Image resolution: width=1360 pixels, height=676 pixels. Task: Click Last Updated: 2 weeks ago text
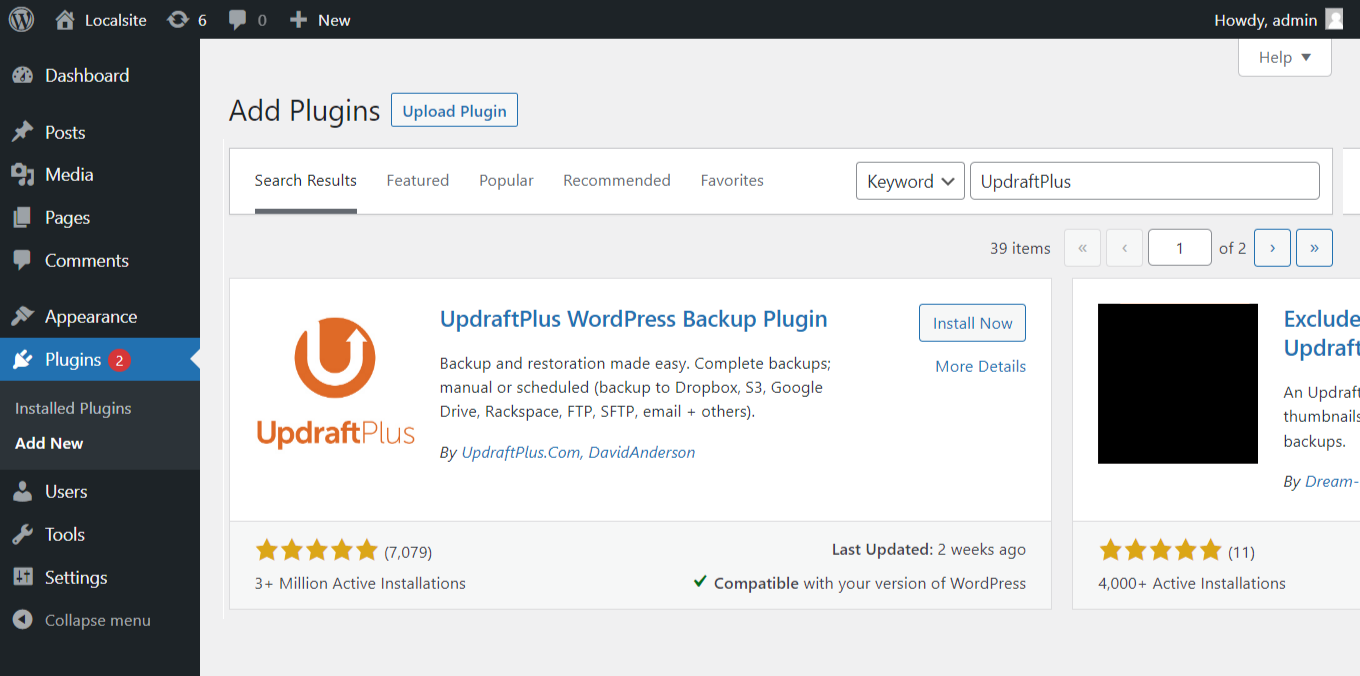coord(929,550)
